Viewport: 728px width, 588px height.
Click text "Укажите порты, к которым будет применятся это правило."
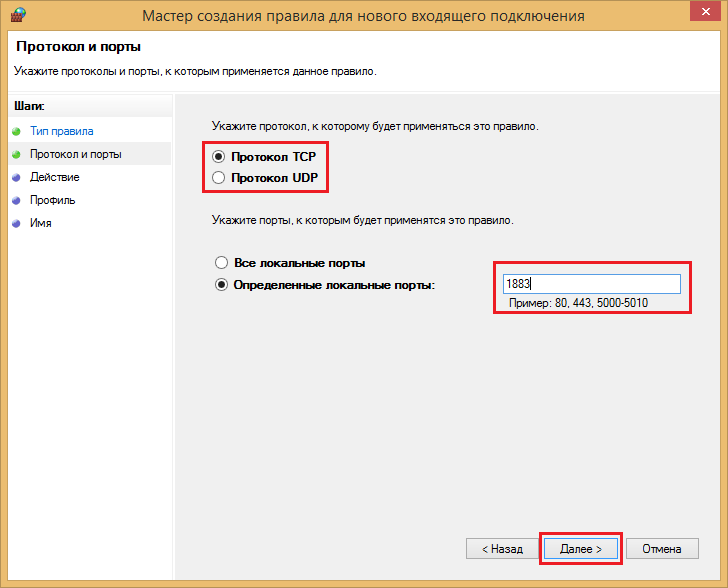(x=363, y=220)
